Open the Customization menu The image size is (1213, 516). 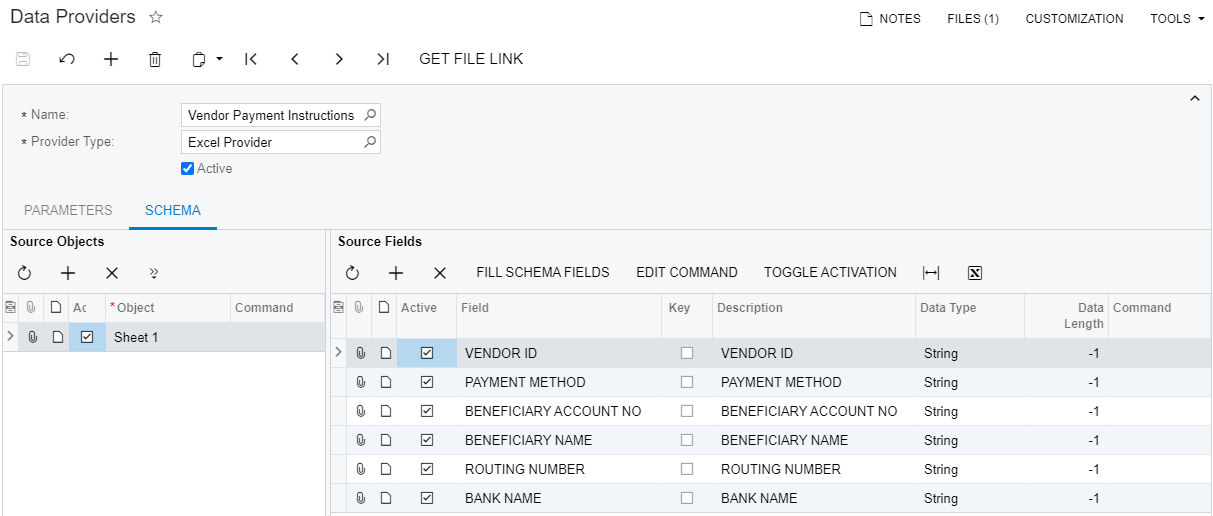click(1074, 19)
